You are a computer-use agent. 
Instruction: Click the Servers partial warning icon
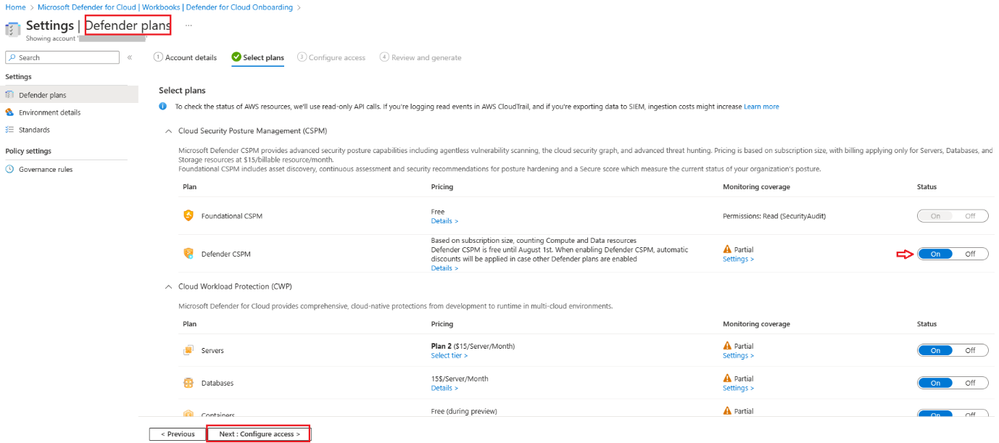(727, 346)
